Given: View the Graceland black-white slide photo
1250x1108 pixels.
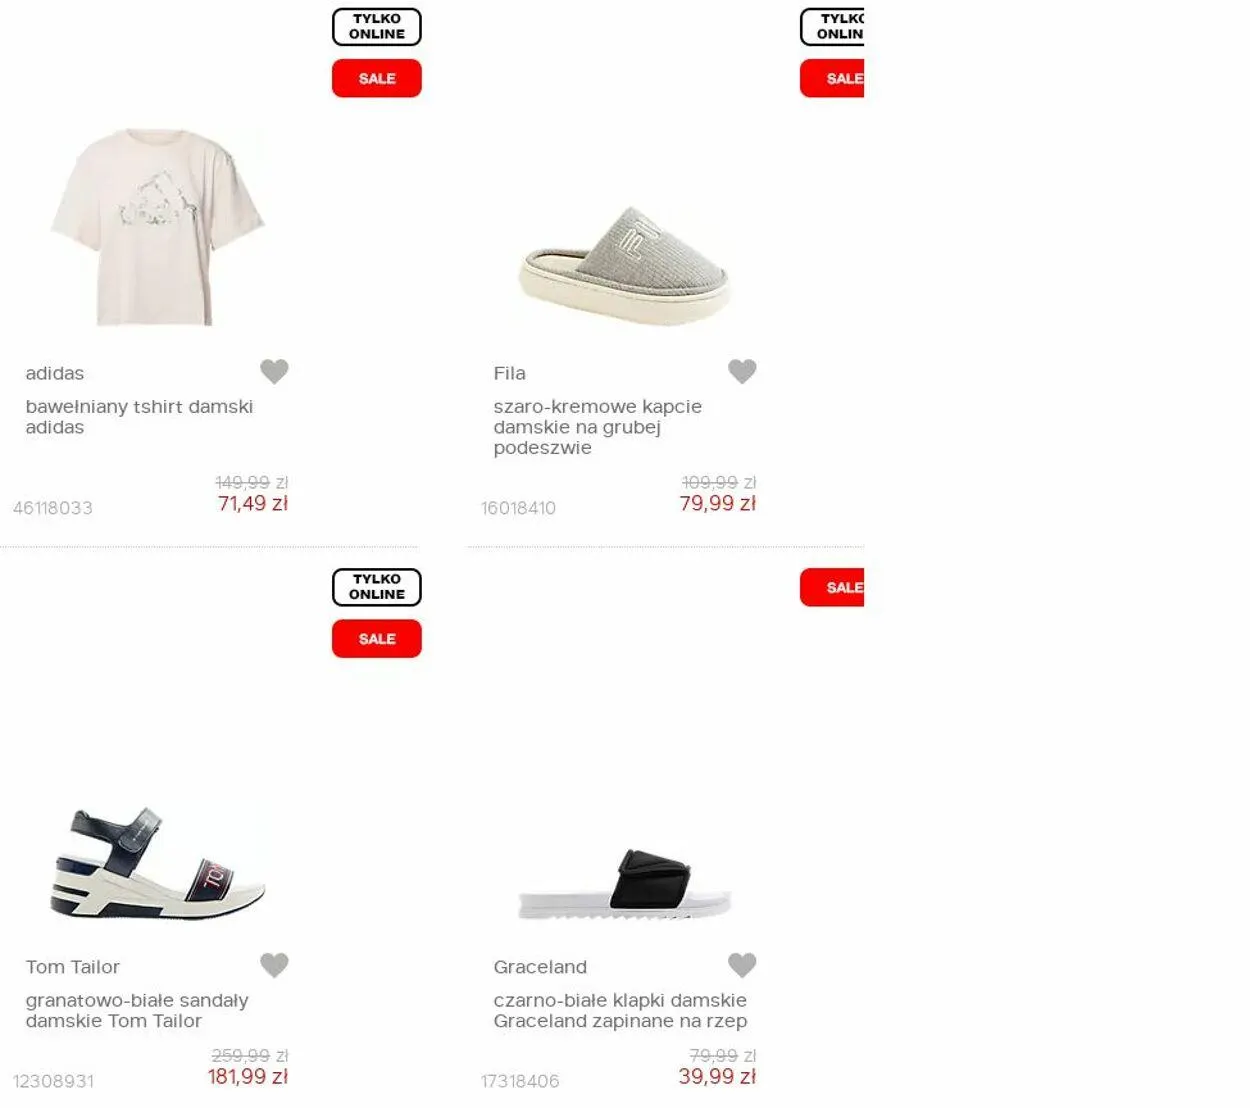Looking at the screenshot, I should click(x=625, y=884).
